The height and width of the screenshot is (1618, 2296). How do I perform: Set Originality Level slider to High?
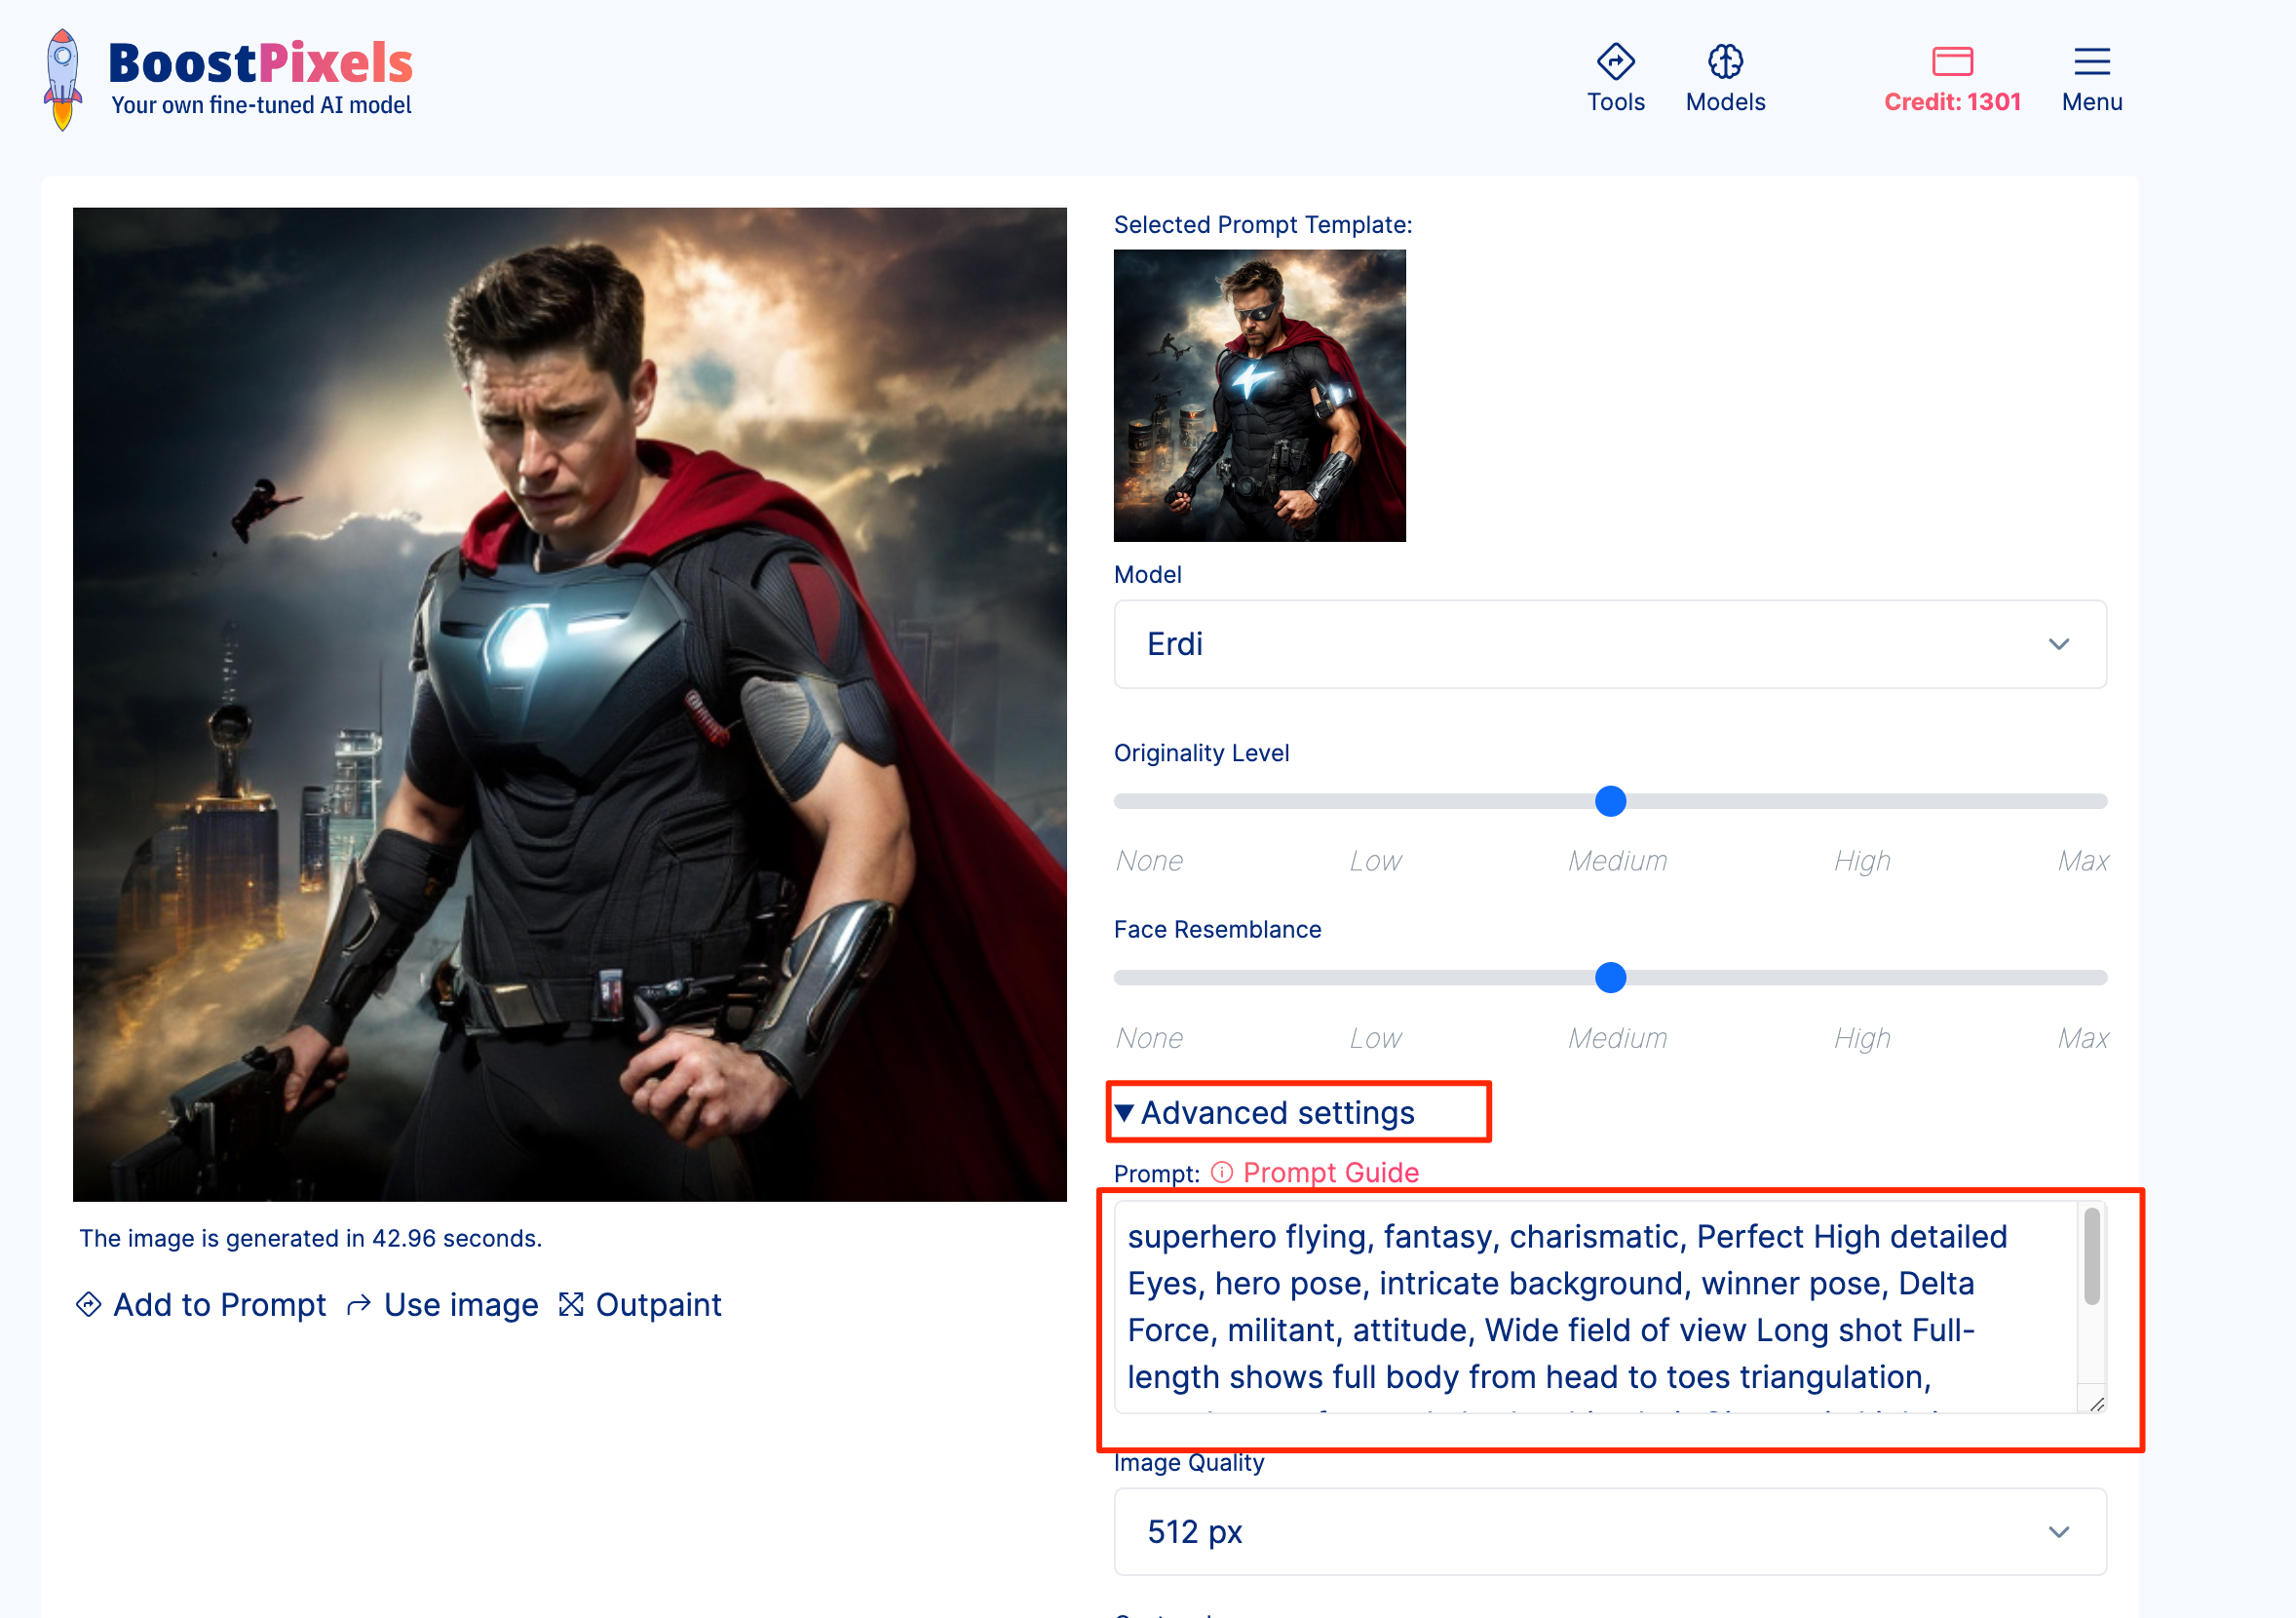click(1859, 801)
